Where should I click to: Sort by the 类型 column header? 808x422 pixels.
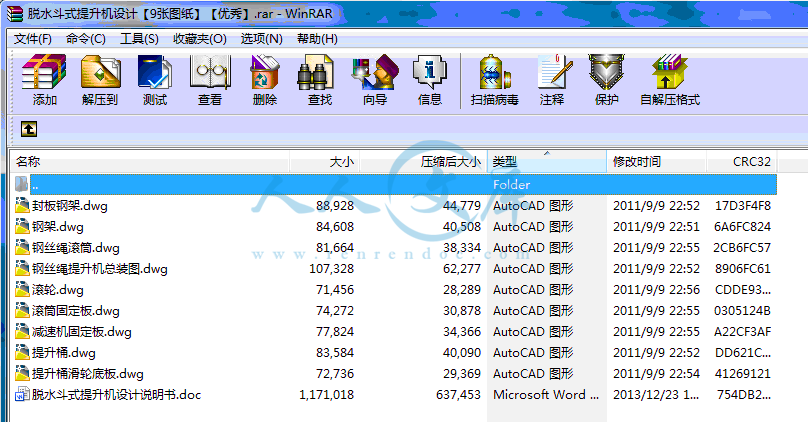(x=547, y=162)
